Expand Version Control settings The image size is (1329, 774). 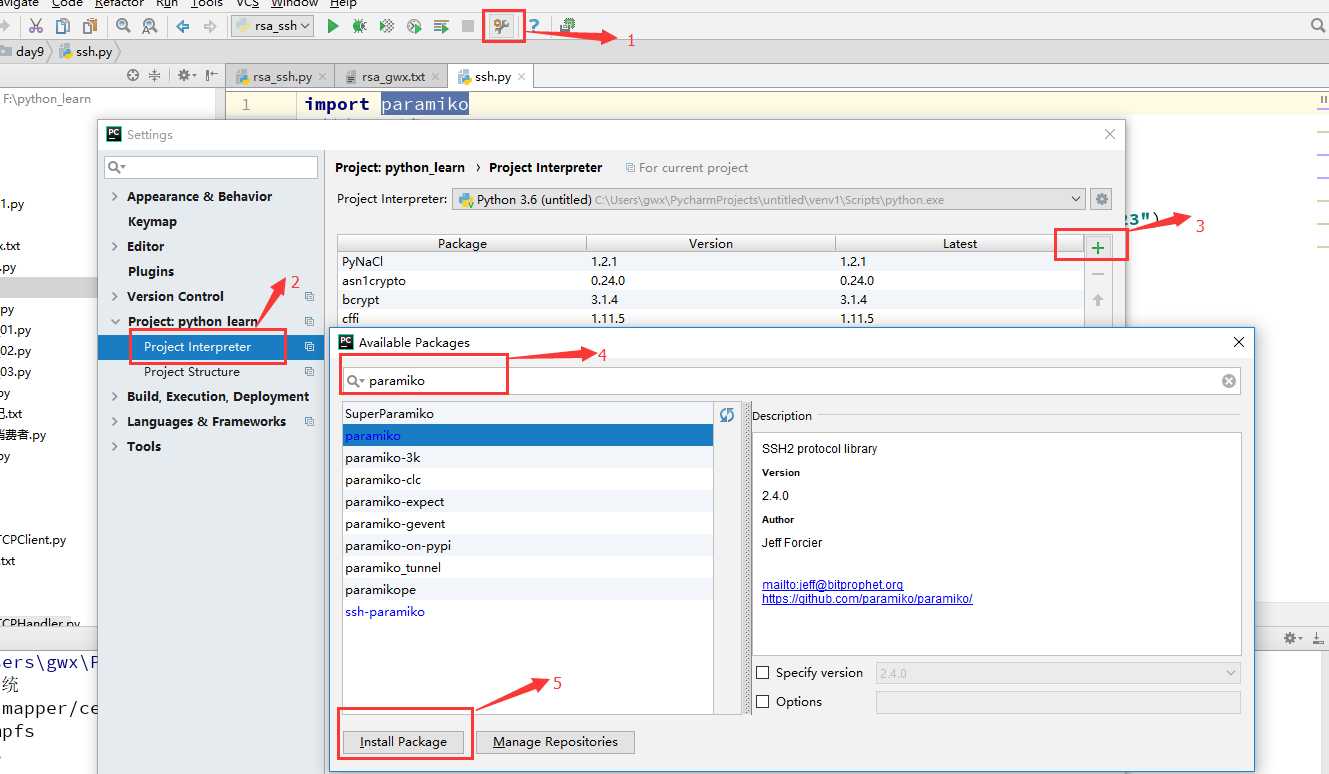click(115, 297)
